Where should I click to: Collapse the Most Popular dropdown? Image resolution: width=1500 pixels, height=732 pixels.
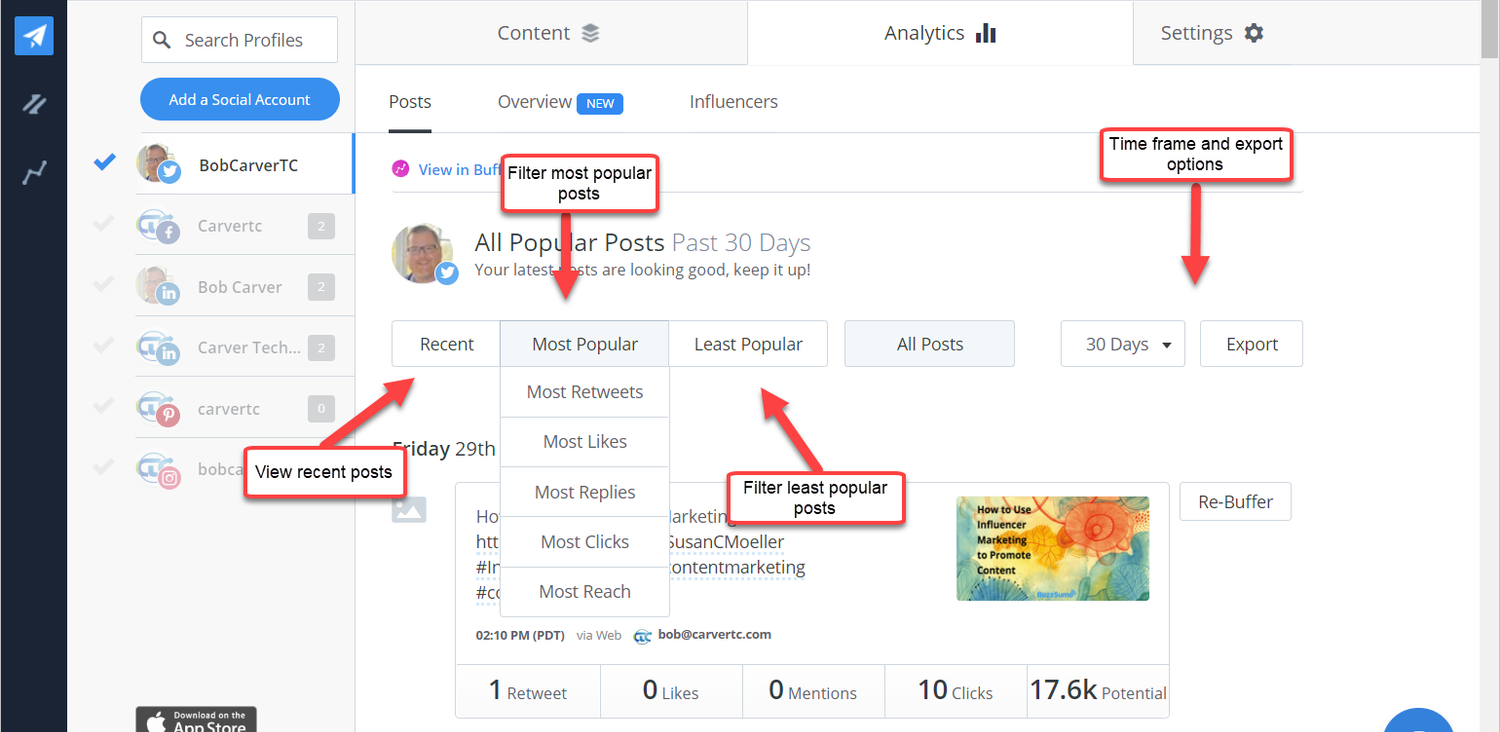tap(585, 344)
